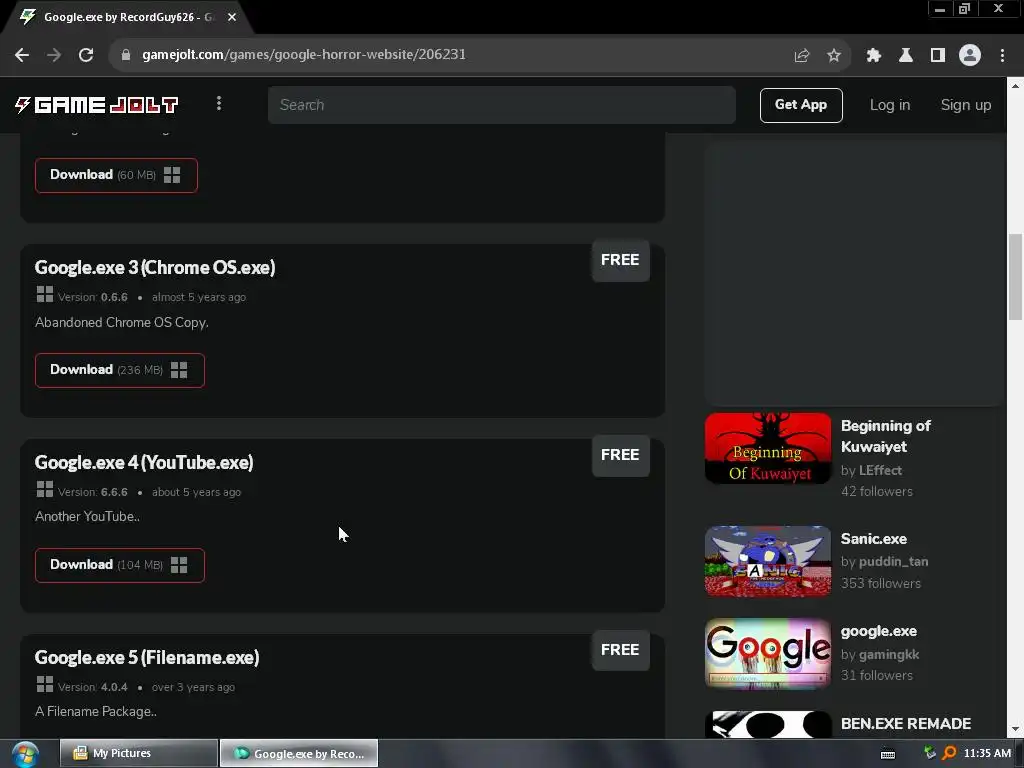Click the scrollbar down arrow

(x=1016, y=729)
